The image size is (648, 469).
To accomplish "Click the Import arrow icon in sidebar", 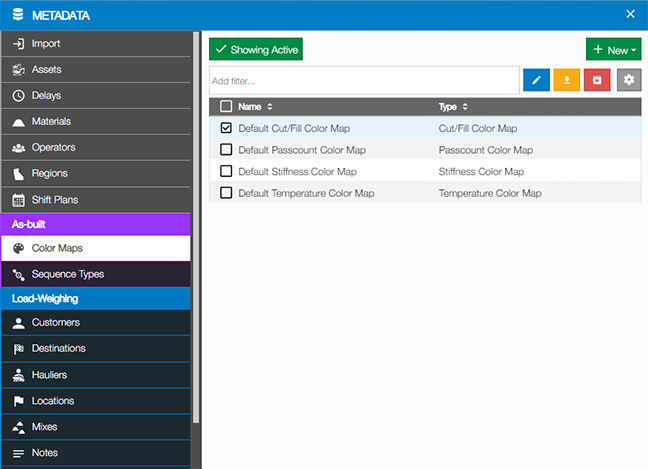I will (18, 43).
